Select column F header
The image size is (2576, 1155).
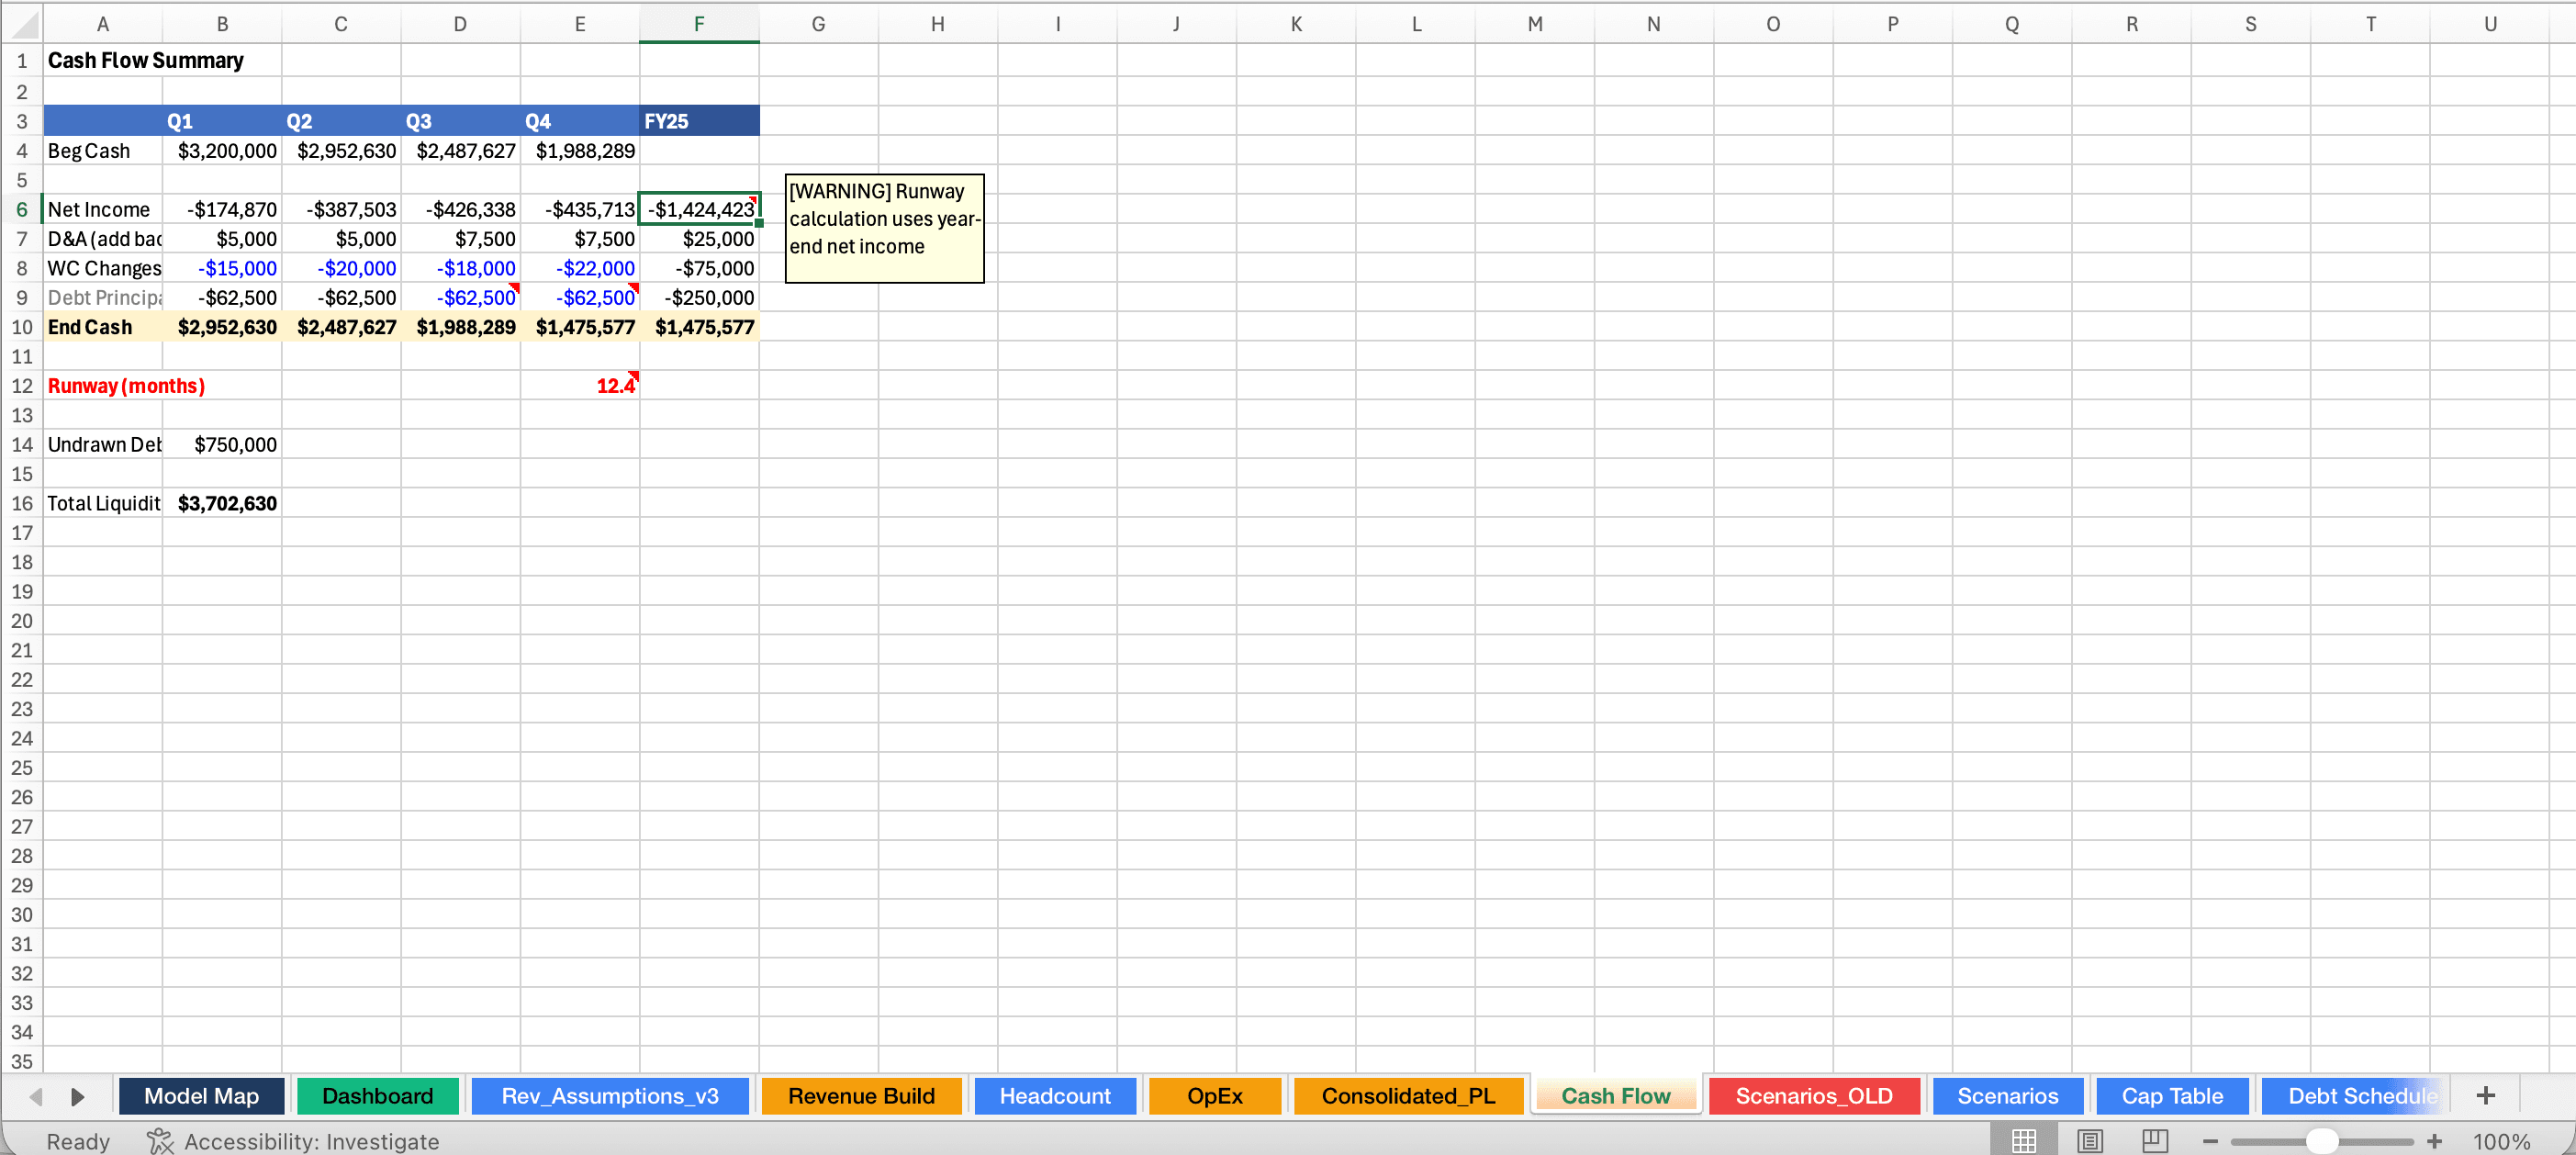coord(698,22)
